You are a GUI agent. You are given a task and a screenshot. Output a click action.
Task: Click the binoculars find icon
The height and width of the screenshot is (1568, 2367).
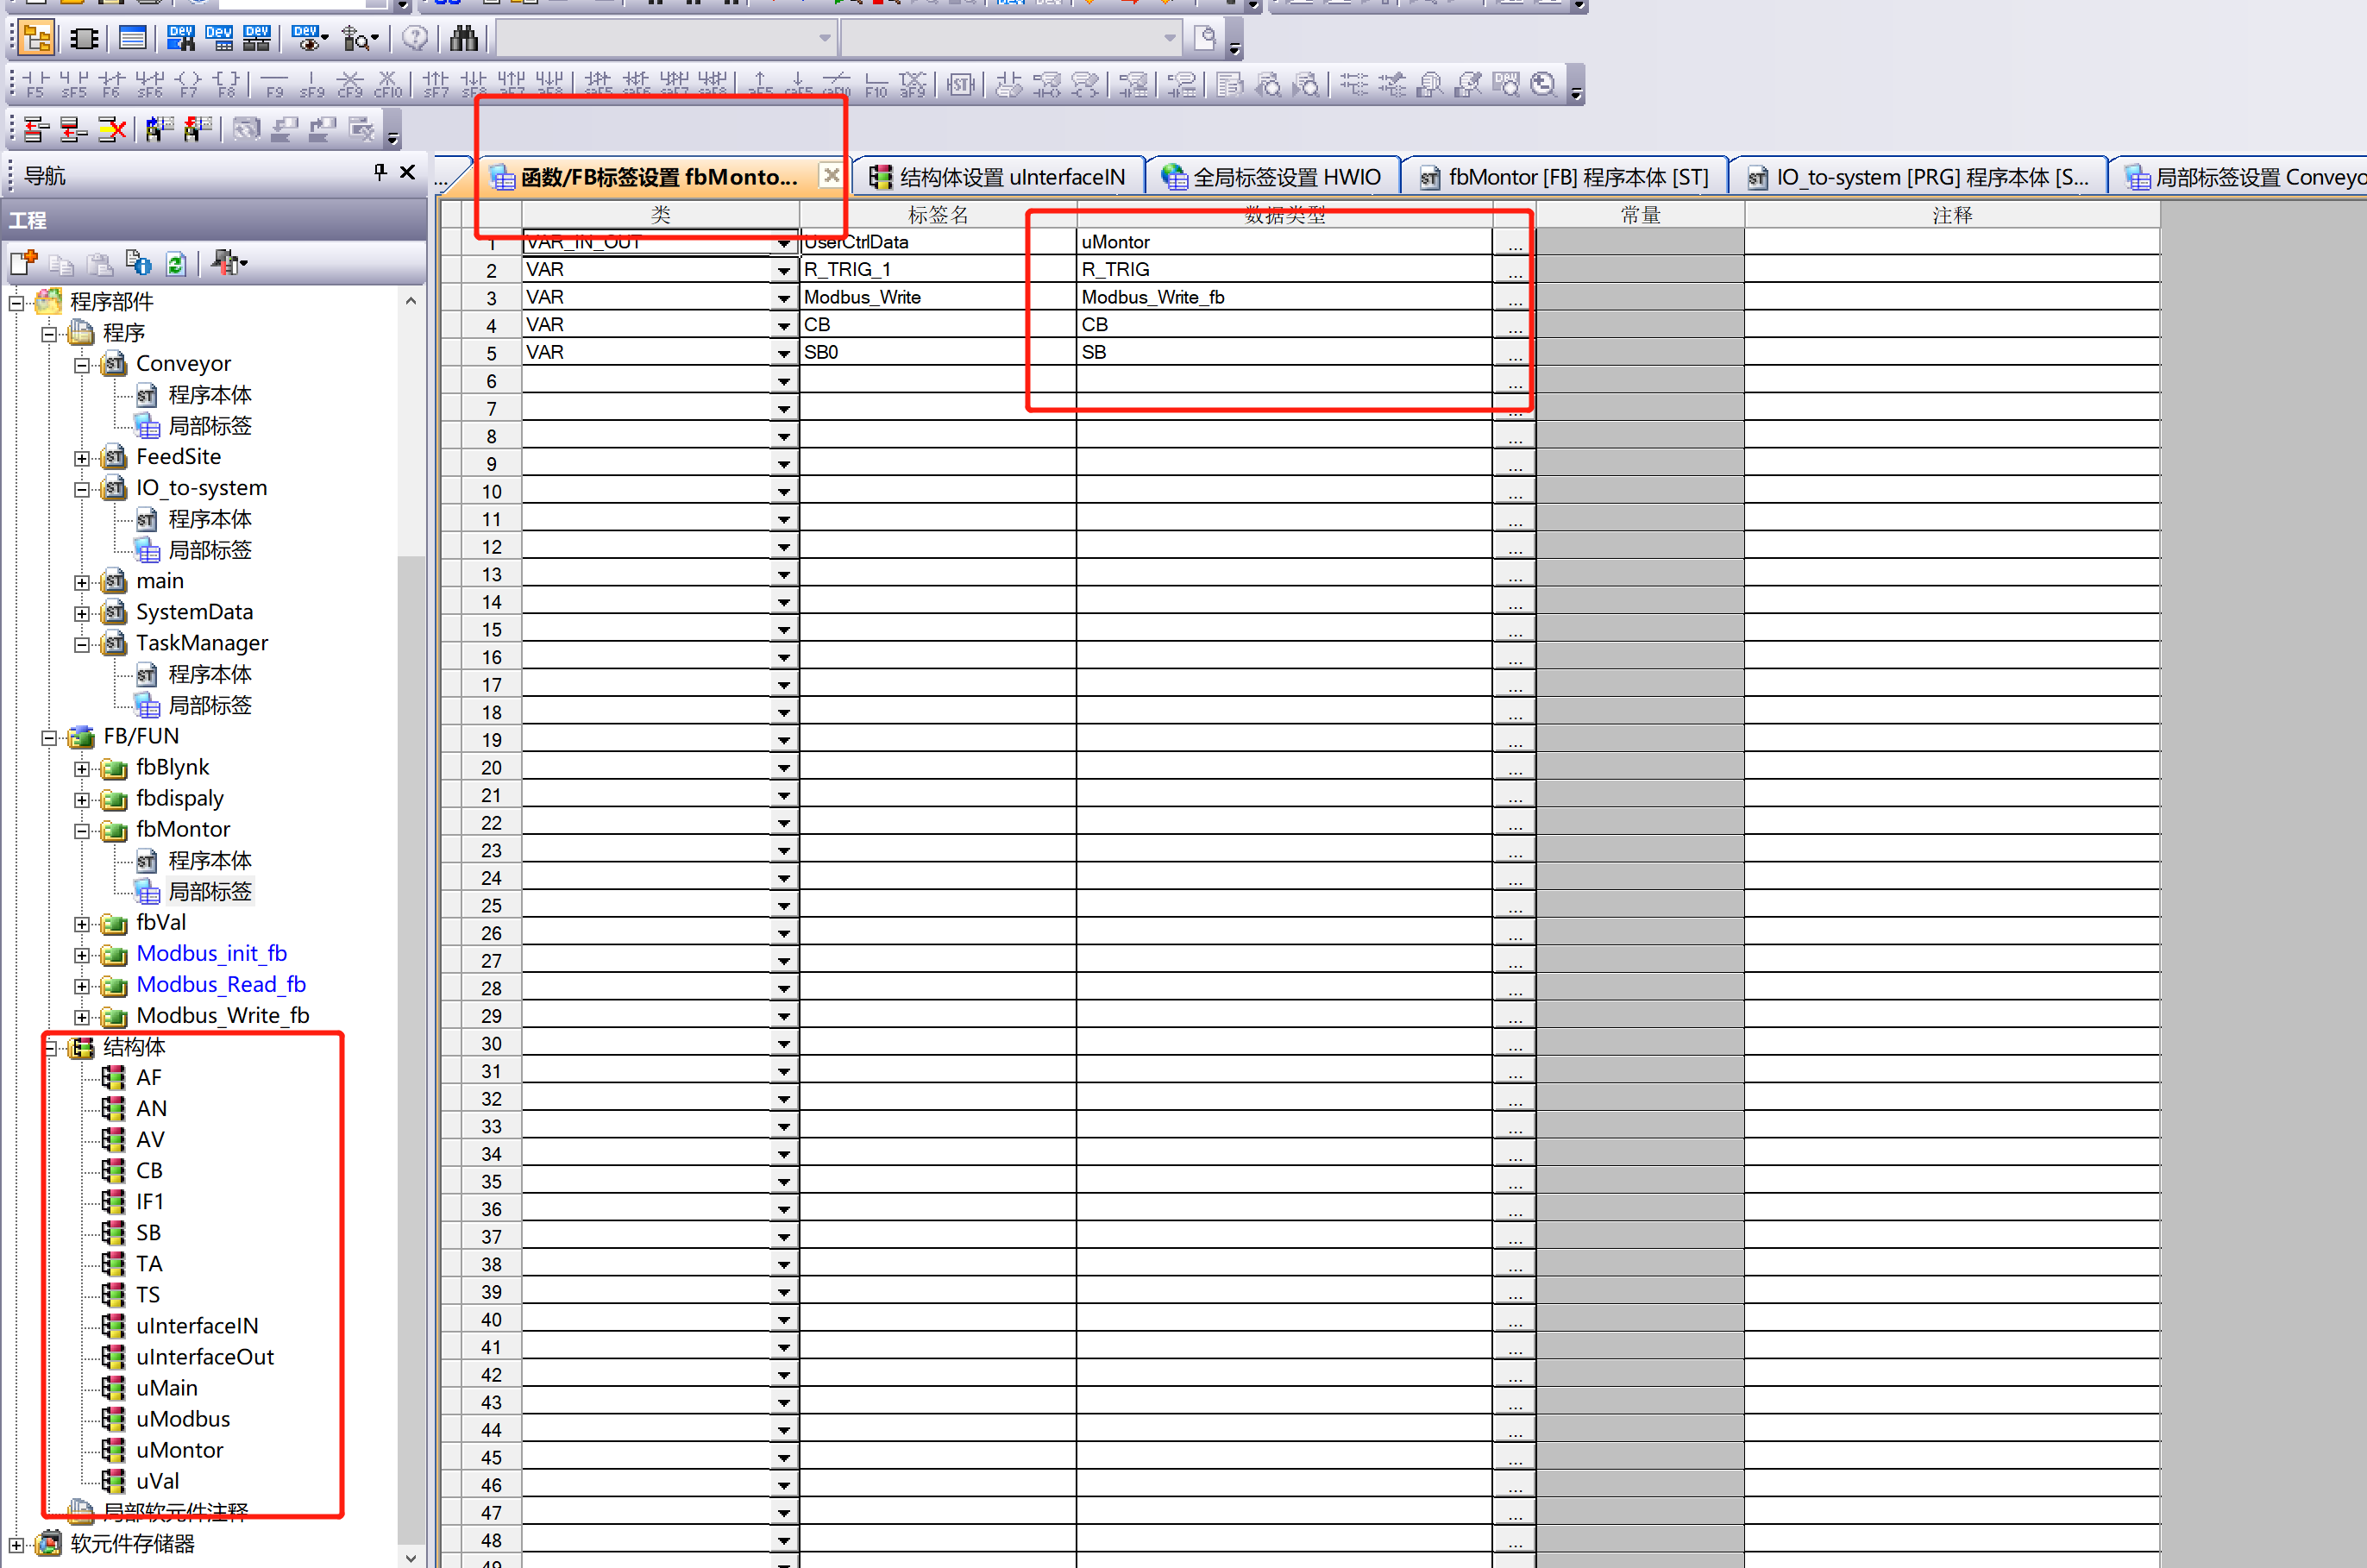(463, 38)
